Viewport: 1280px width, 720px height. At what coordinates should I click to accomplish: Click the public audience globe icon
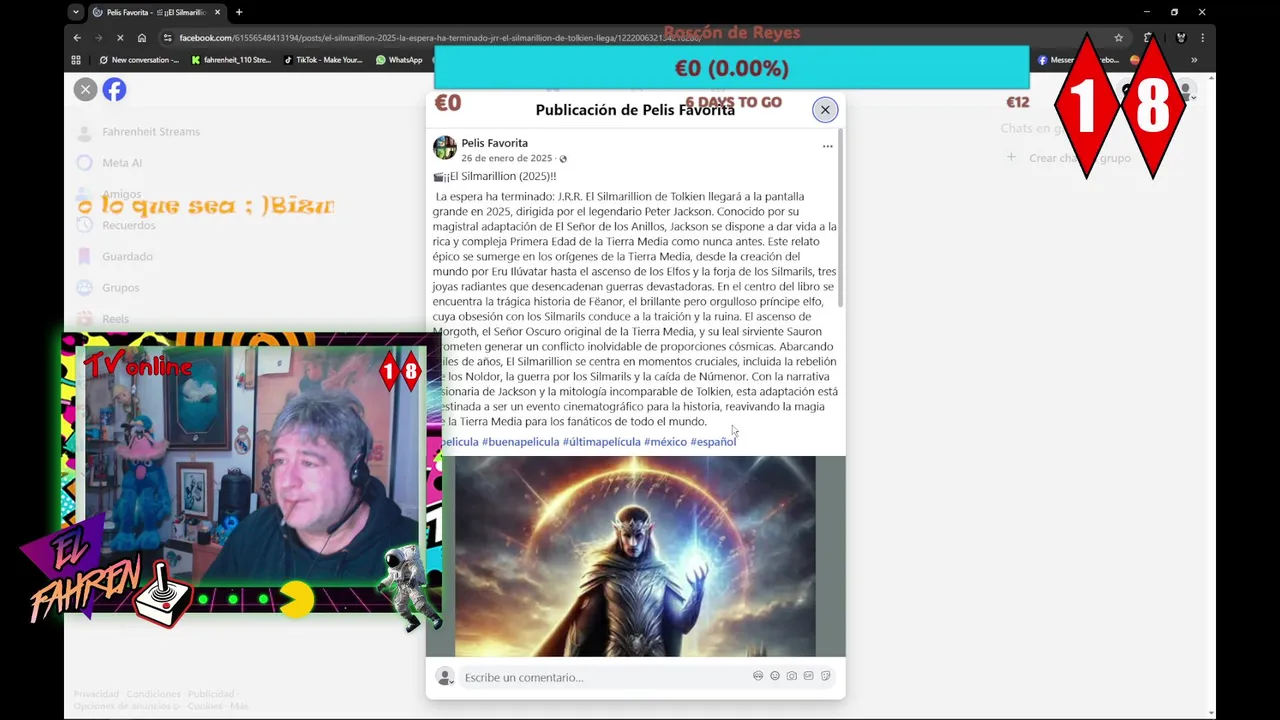(x=563, y=159)
